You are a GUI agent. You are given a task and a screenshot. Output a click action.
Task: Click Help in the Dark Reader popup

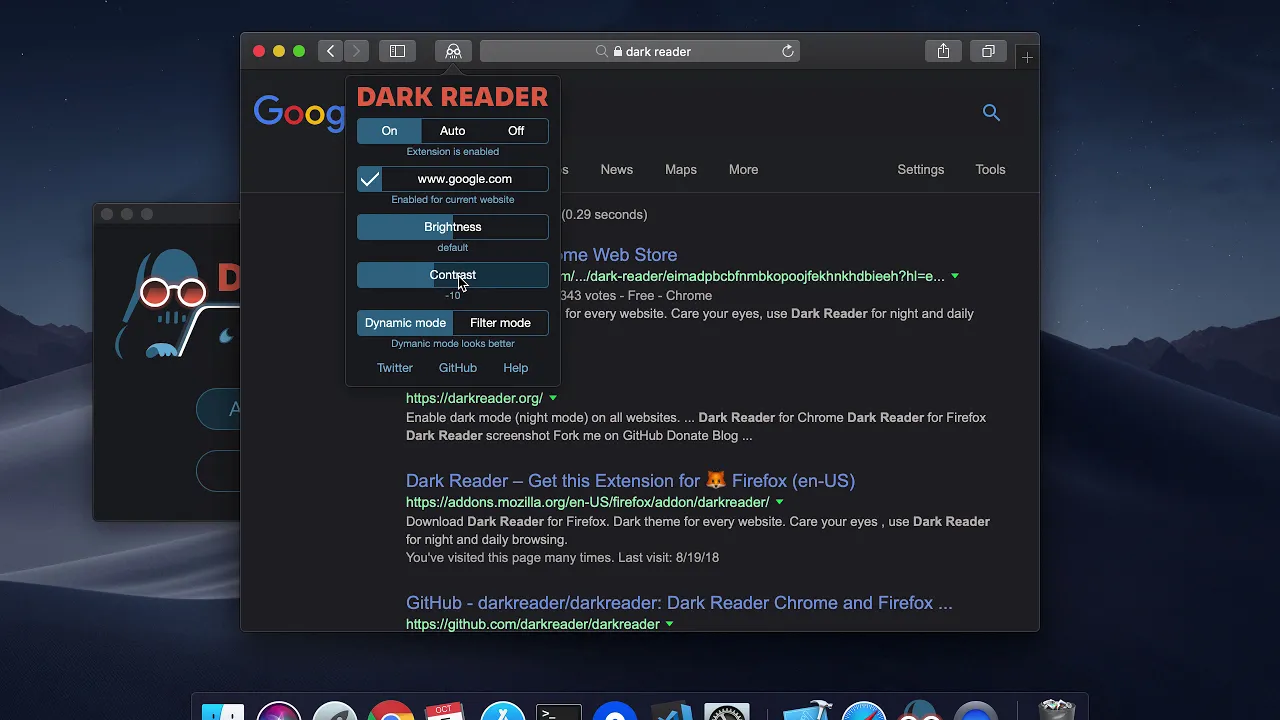pos(516,368)
